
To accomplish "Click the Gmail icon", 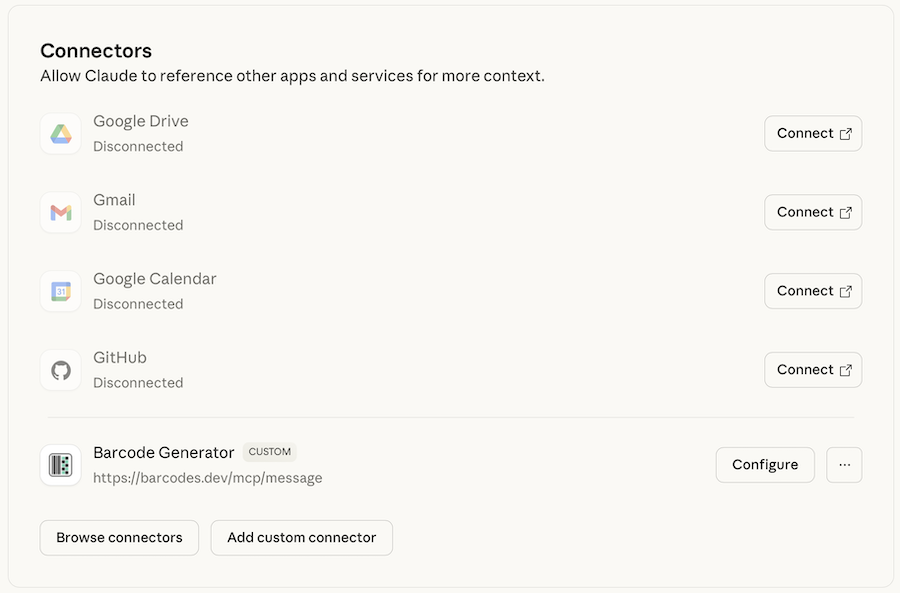I will (60, 212).
